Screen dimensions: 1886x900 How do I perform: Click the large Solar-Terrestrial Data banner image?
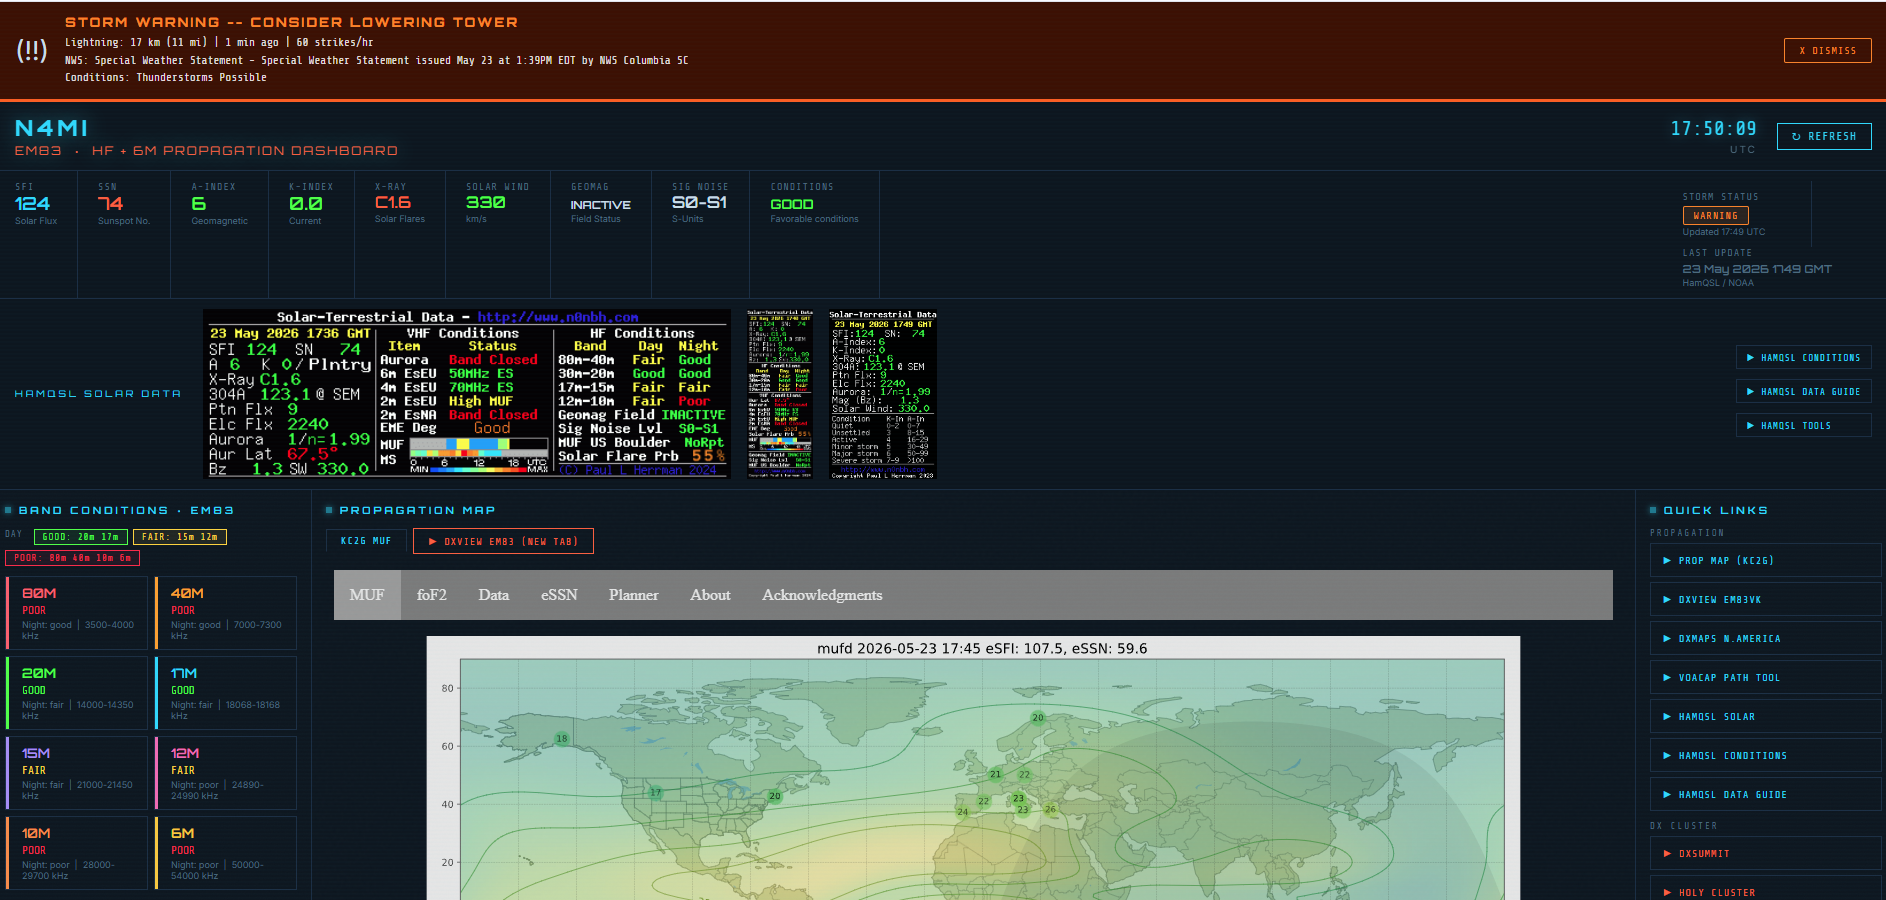pyautogui.click(x=467, y=394)
